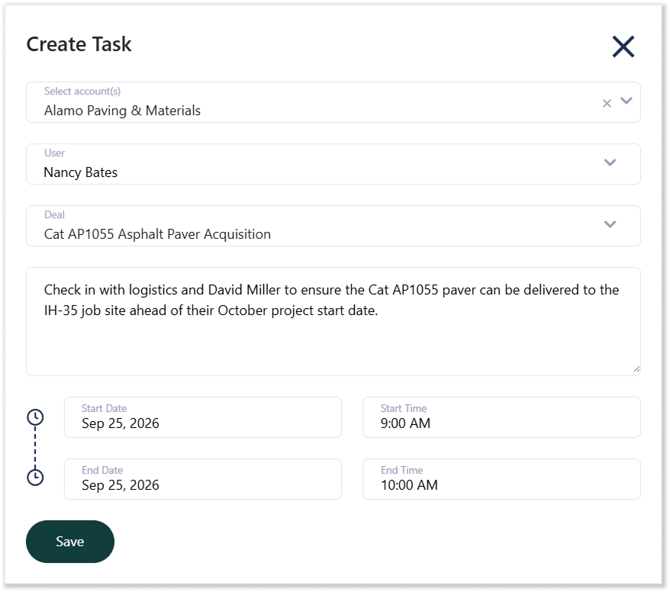670x592 pixels.
Task: Open the User dropdown chevron
Action: pyautogui.click(x=610, y=162)
